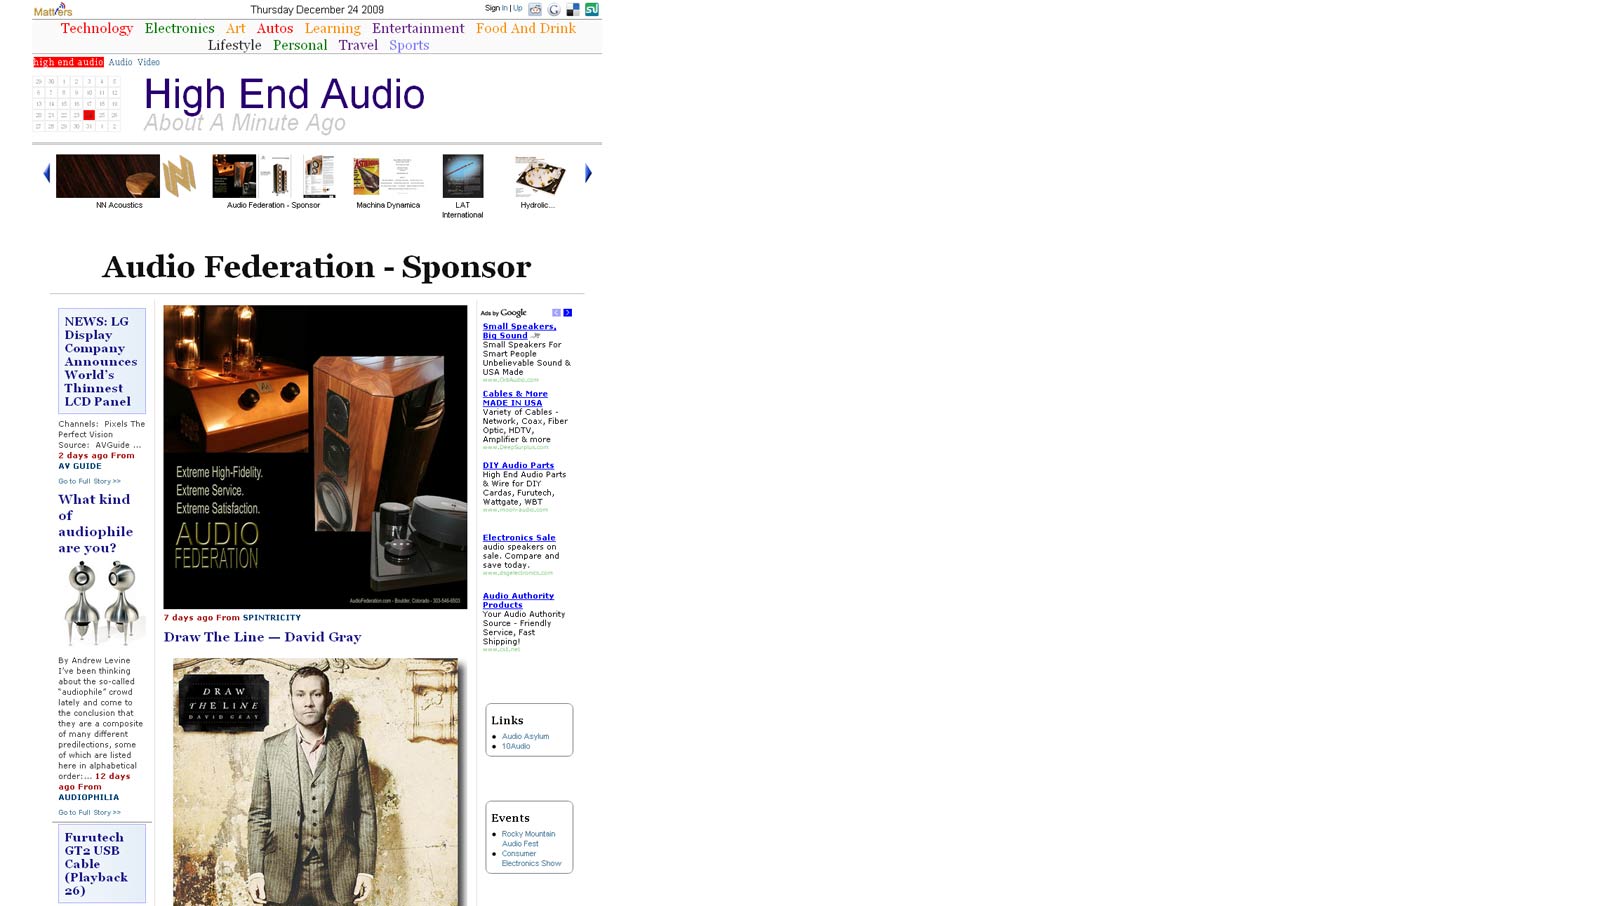Go to previous carousel items with left arrow

click(x=46, y=174)
